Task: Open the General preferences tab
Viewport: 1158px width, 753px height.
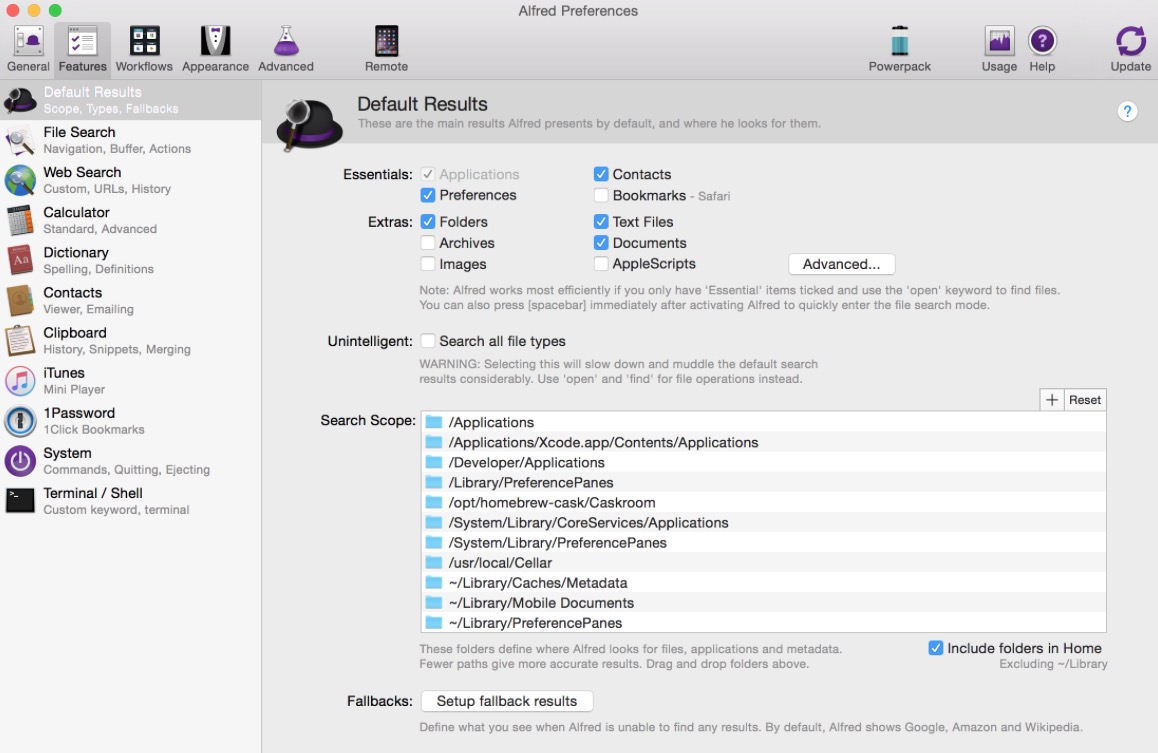Action: 28,49
